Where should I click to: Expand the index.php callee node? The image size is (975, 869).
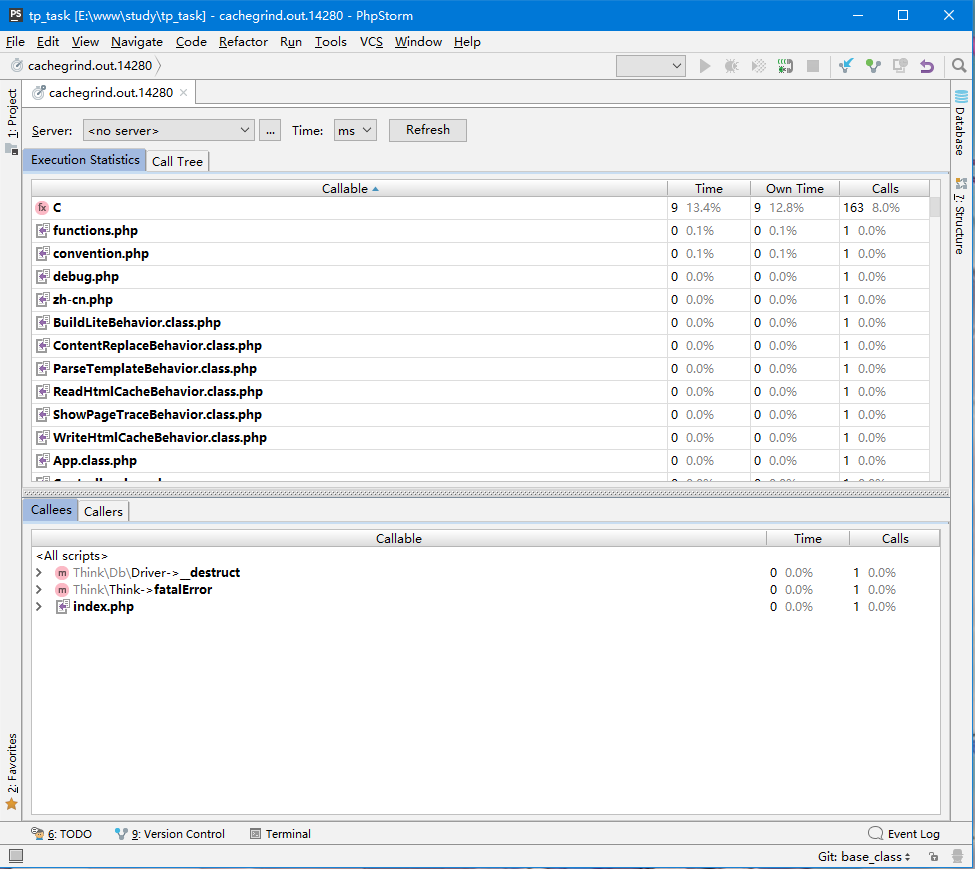coord(39,607)
